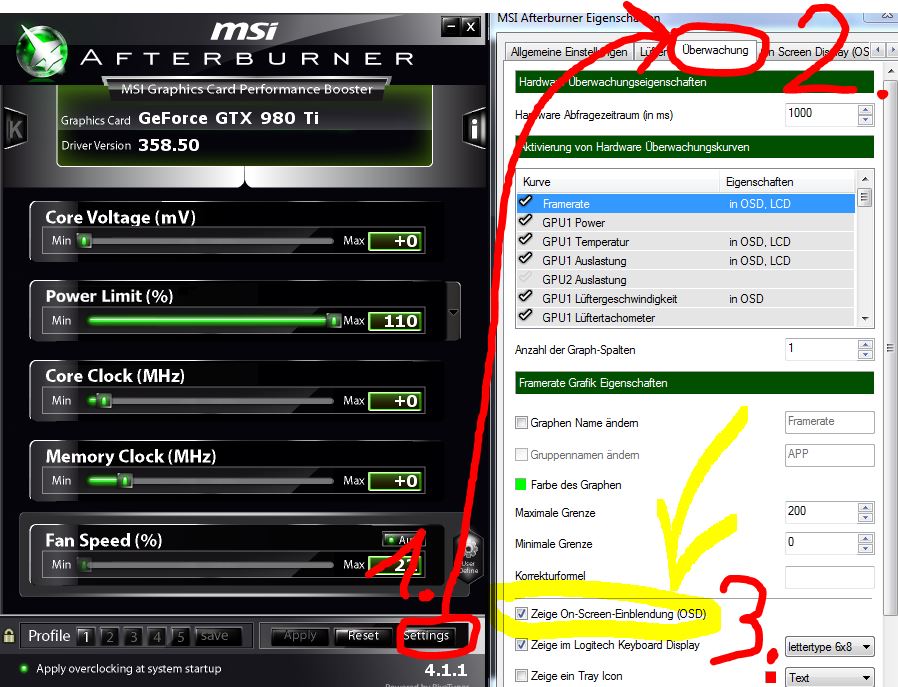Decrease Minimale Grenze spinner down
The image size is (898, 687).
point(865,548)
